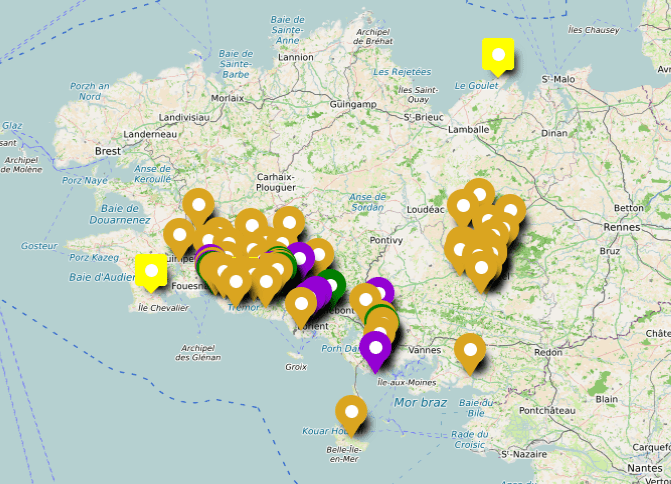Image resolution: width=671 pixels, height=484 pixels.
Task: Open the gold marker on Belle-Île-en-Mer
Action: (x=351, y=412)
